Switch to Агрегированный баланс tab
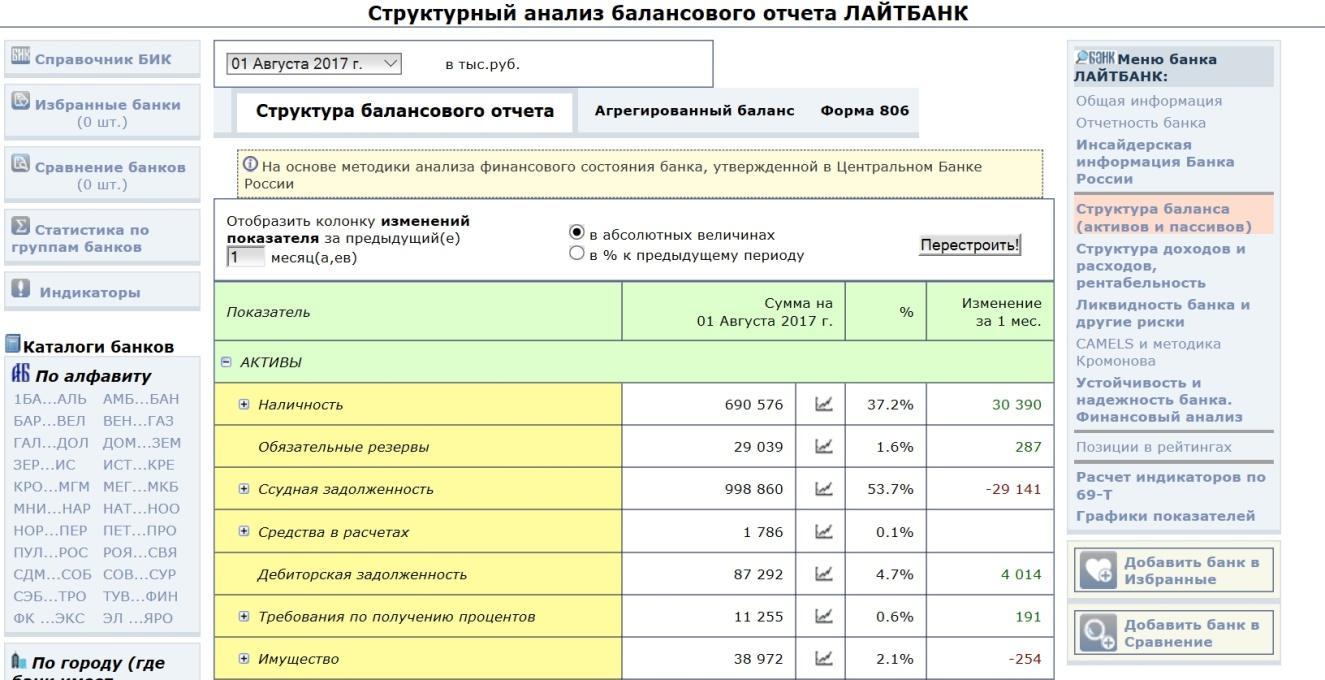 click(x=694, y=111)
